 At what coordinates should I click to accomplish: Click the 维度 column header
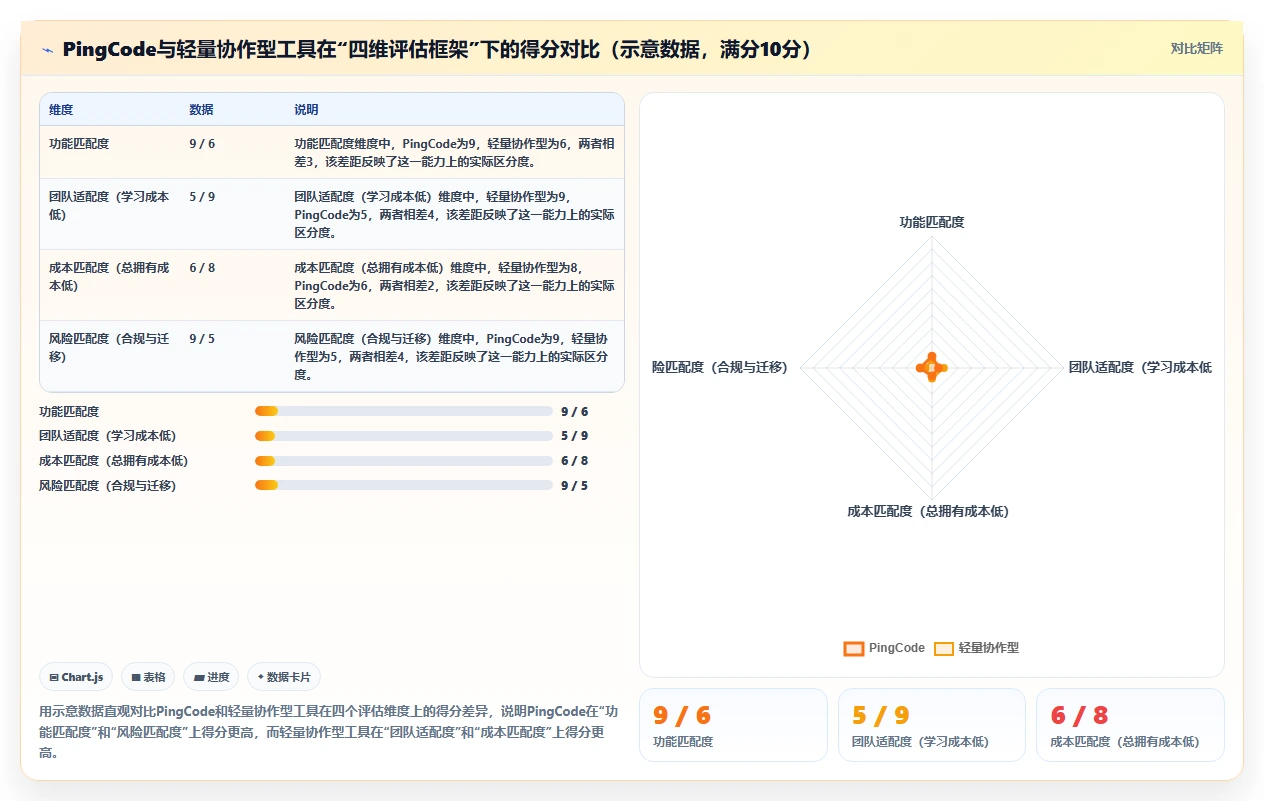[61, 109]
